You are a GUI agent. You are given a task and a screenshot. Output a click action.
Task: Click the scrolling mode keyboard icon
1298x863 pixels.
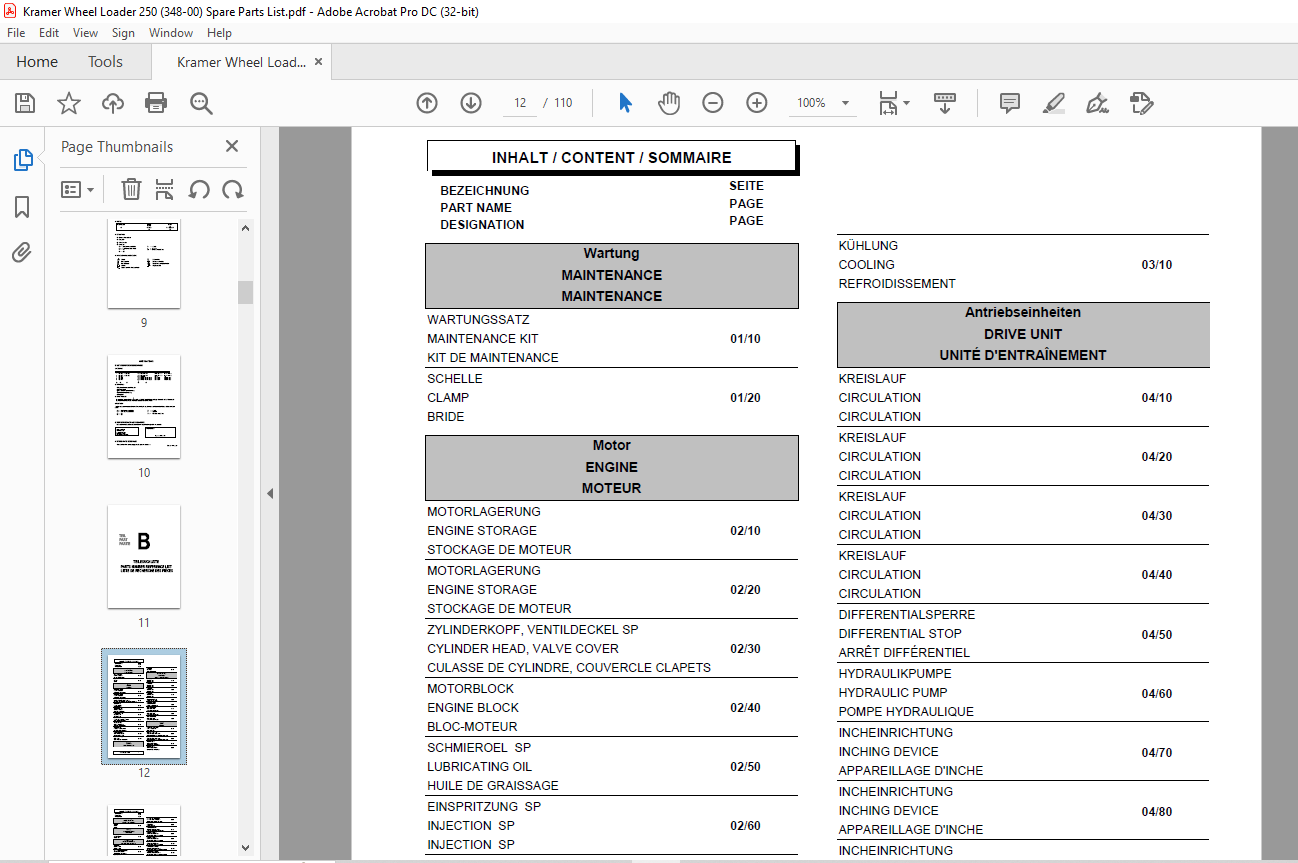(945, 103)
